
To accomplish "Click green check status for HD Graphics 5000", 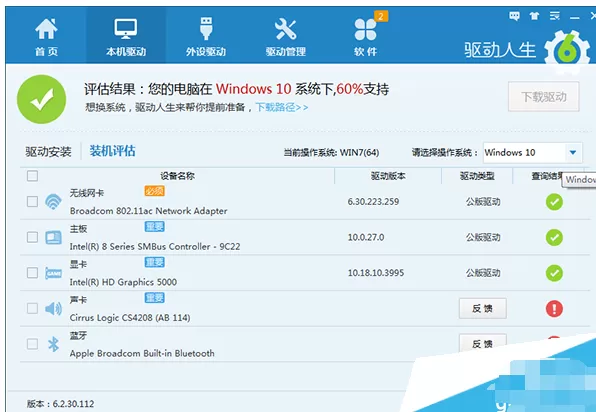I will click(x=554, y=273).
